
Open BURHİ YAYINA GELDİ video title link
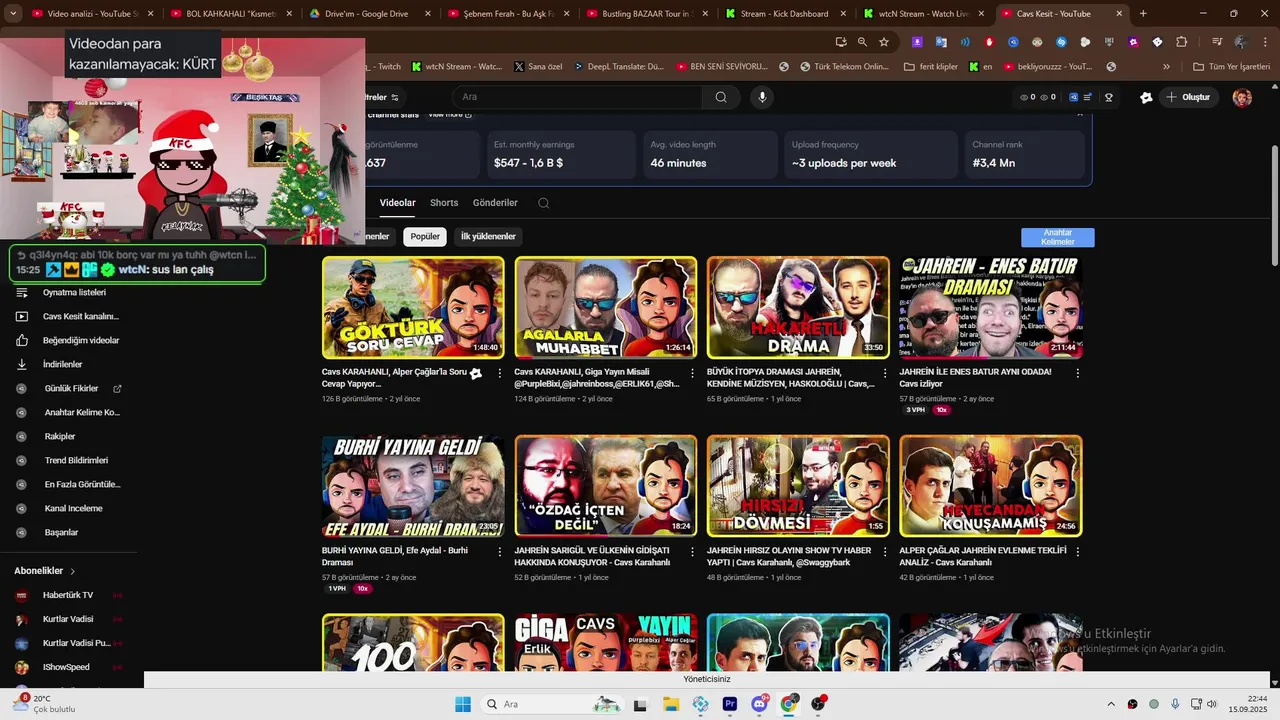point(395,556)
